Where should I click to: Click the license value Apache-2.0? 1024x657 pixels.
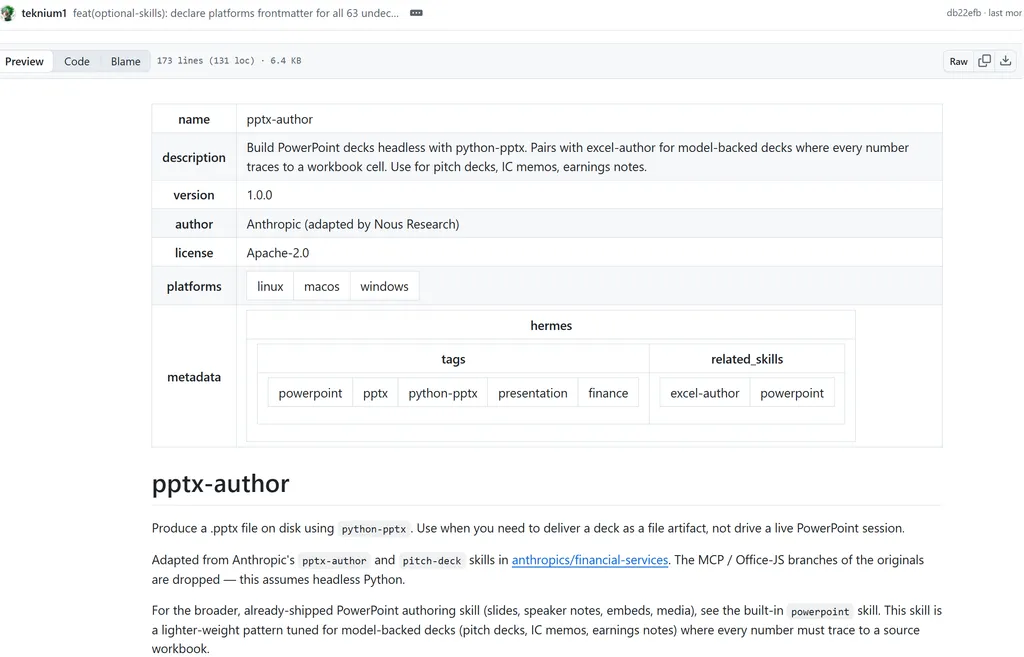tap(278, 253)
